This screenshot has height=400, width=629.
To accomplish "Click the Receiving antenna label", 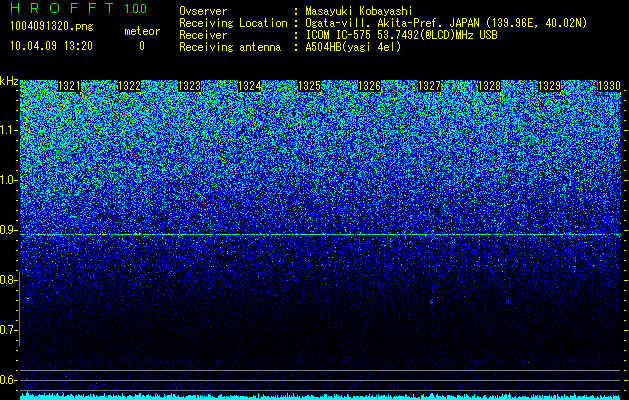I will (230, 47).
